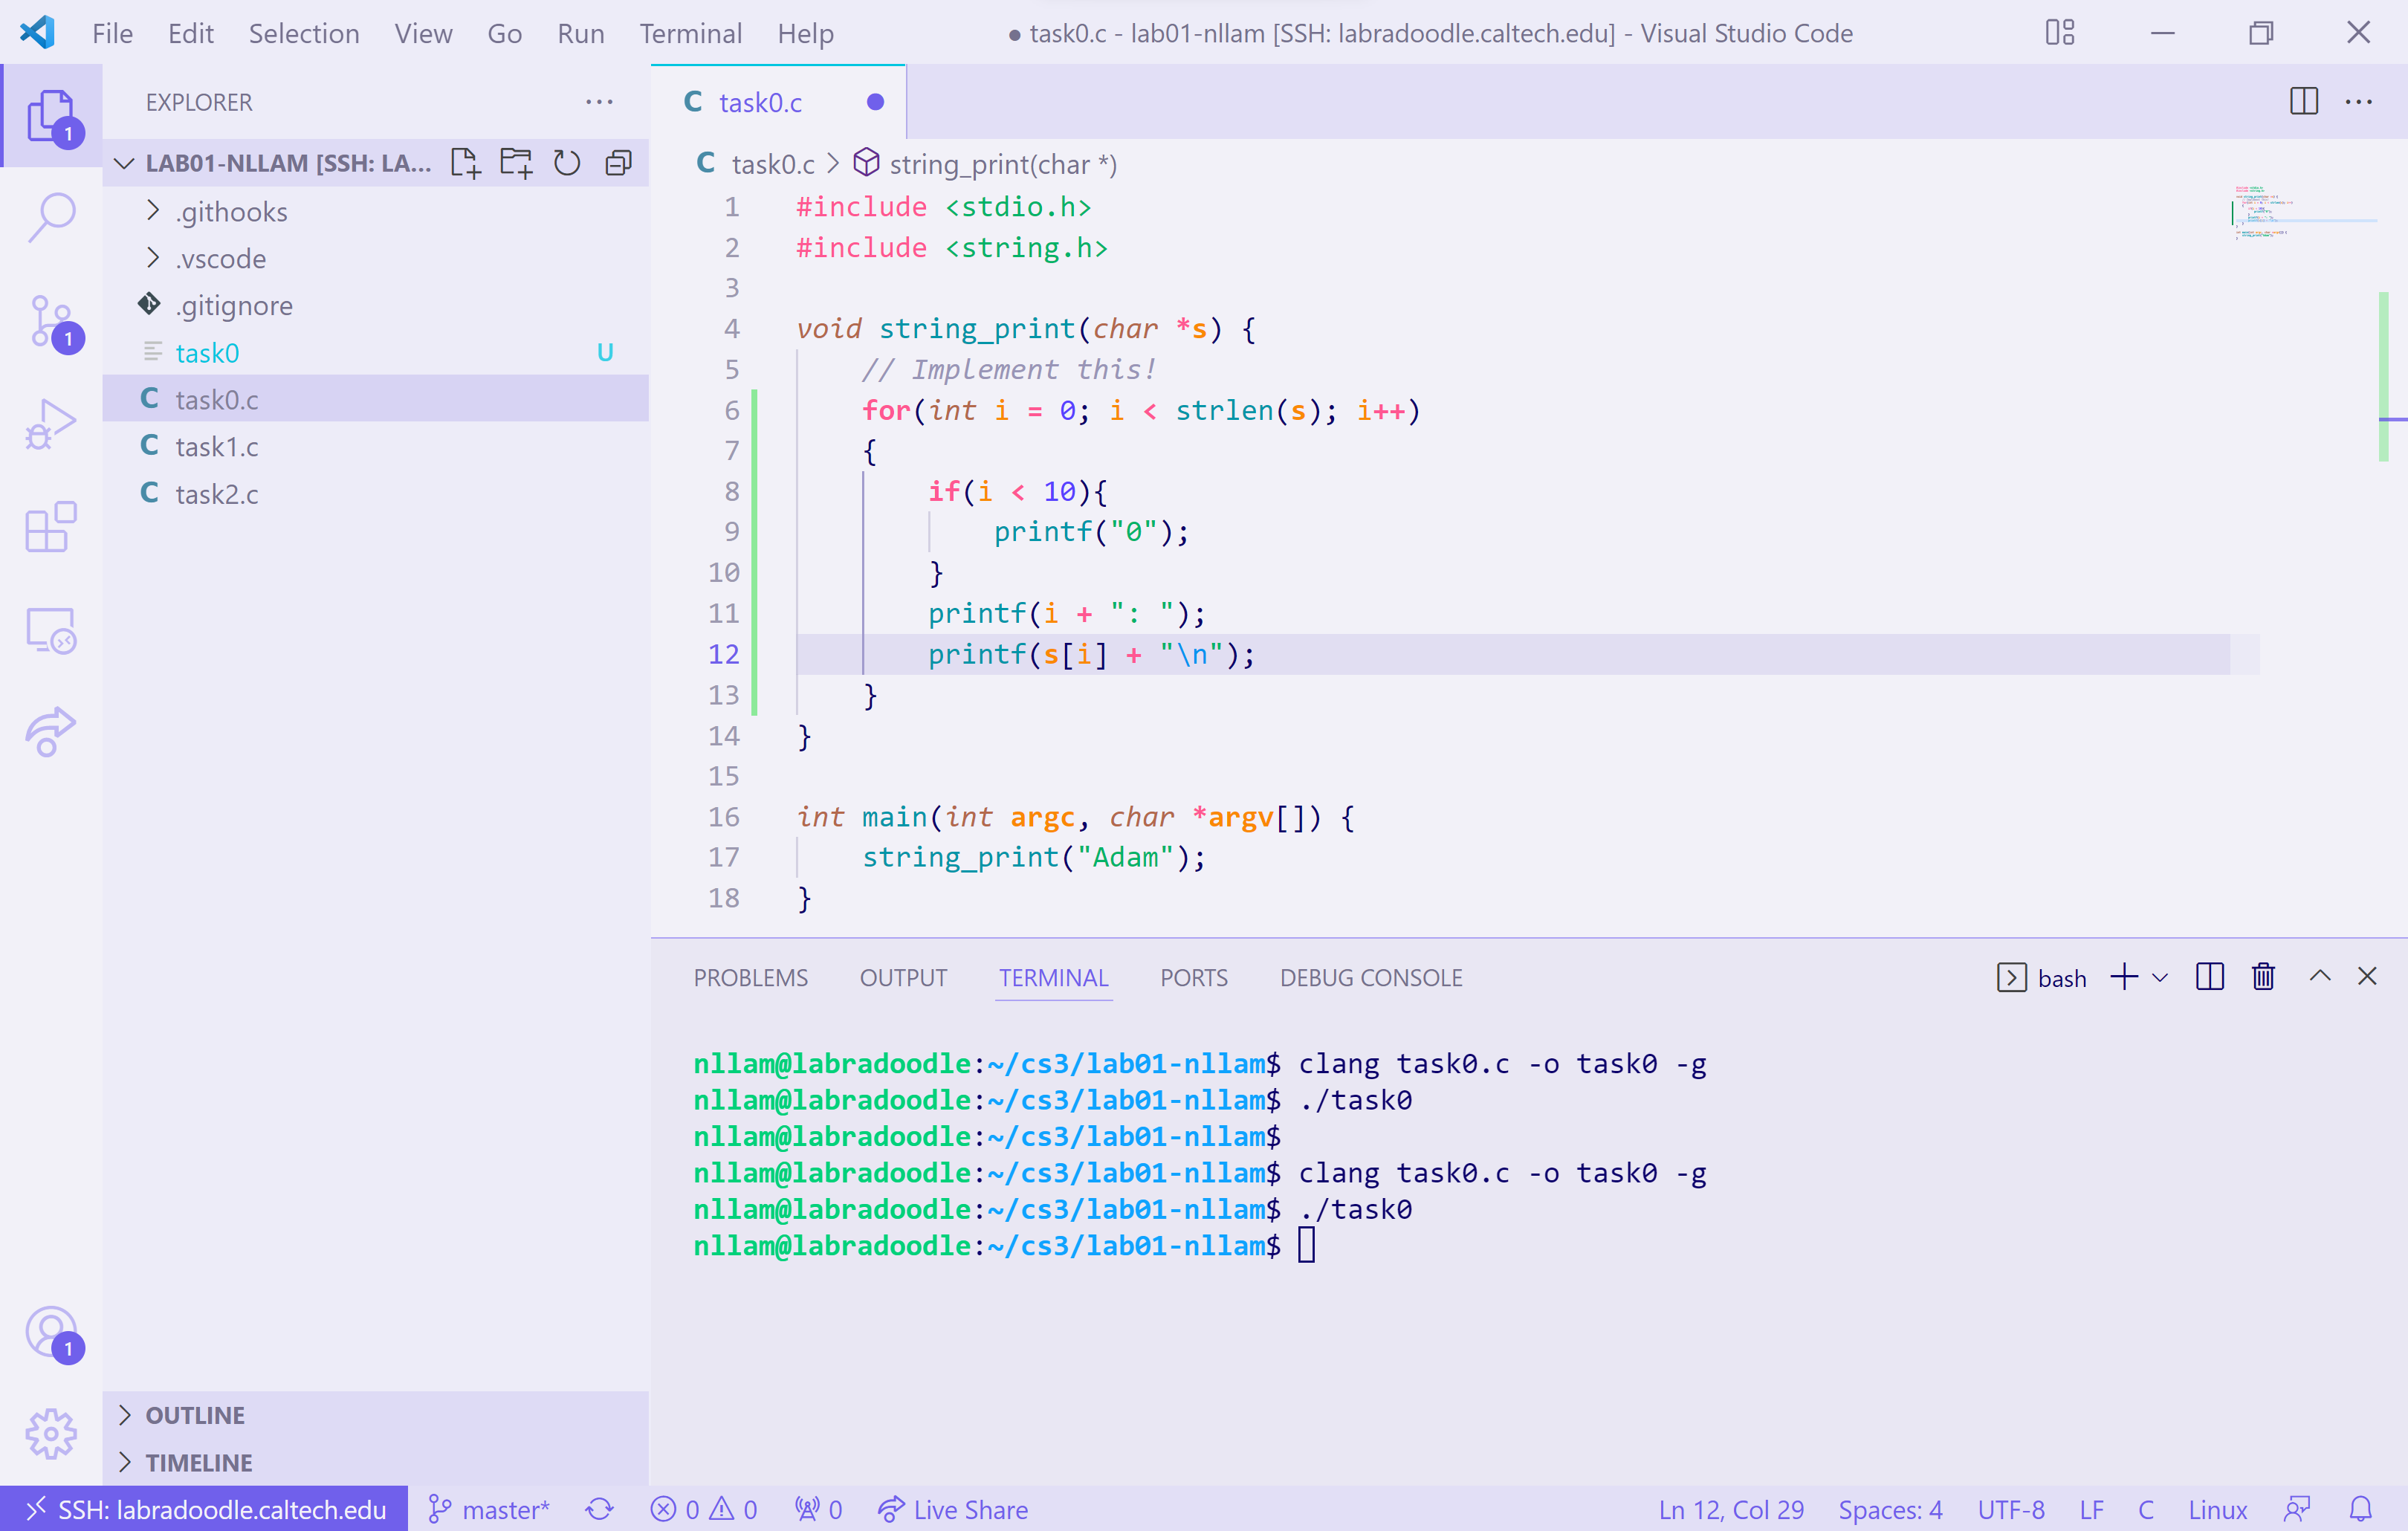This screenshot has width=2408, height=1531.
Task: Split the terminal panel
Action: (x=2209, y=977)
